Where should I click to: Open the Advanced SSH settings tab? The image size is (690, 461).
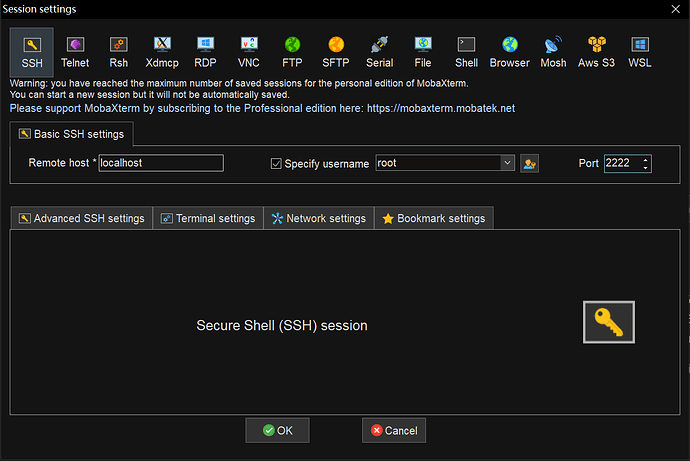tap(81, 218)
